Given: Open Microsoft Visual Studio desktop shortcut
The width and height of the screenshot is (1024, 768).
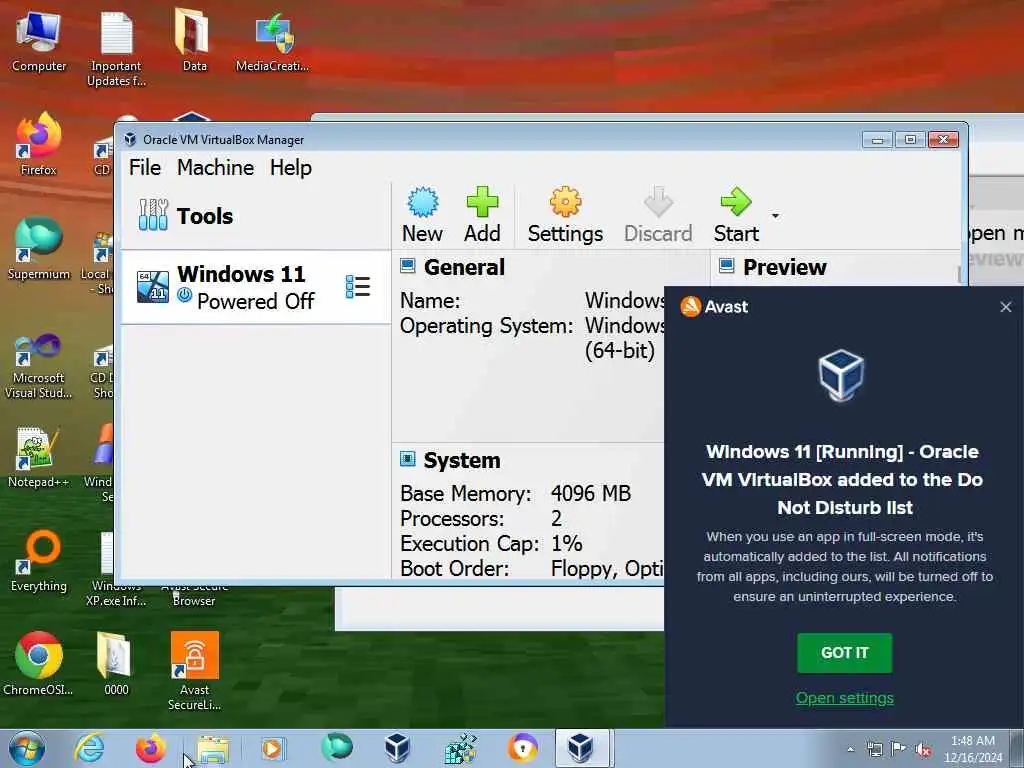Looking at the screenshot, I should [x=39, y=366].
